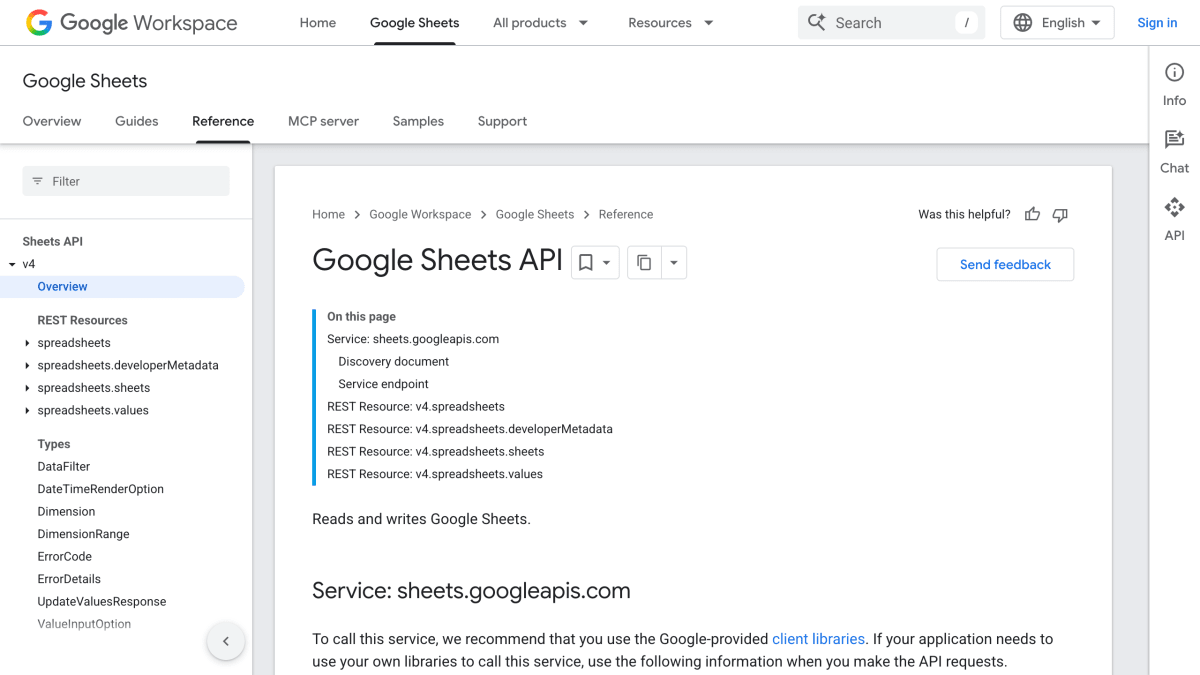The image size is (1200, 675).
Task: Open the English language dropdown
Action: 1058,22
